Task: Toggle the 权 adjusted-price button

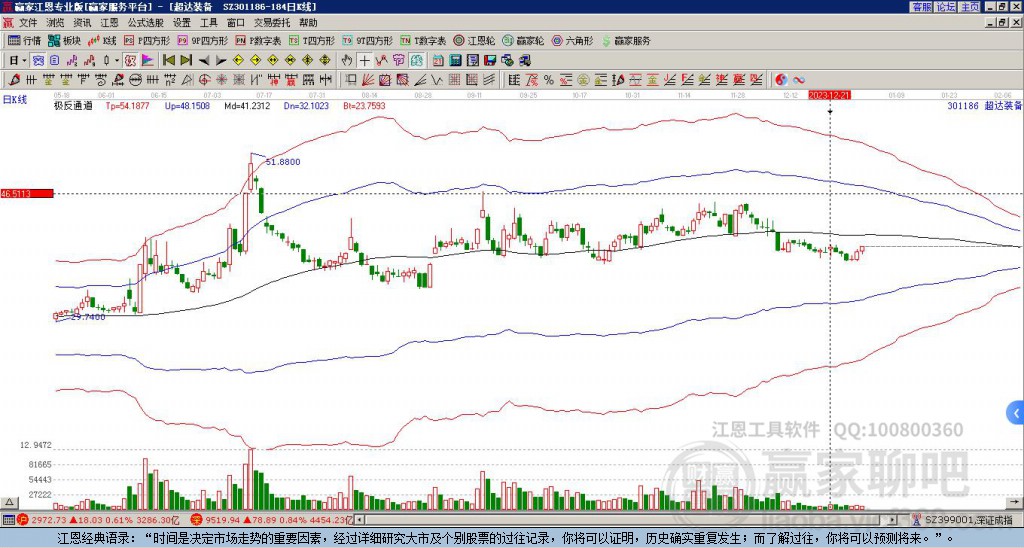Action: click(x=130, y=60)
